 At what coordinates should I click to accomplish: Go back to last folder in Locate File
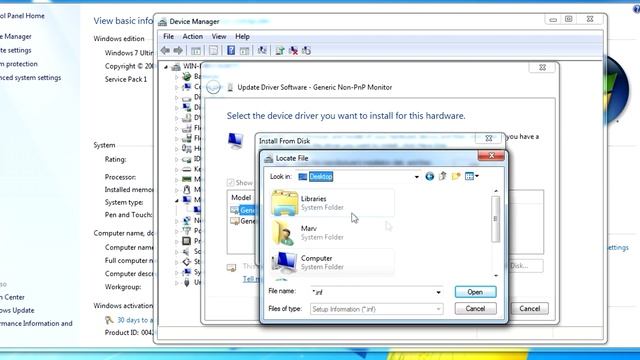point(429,176)
